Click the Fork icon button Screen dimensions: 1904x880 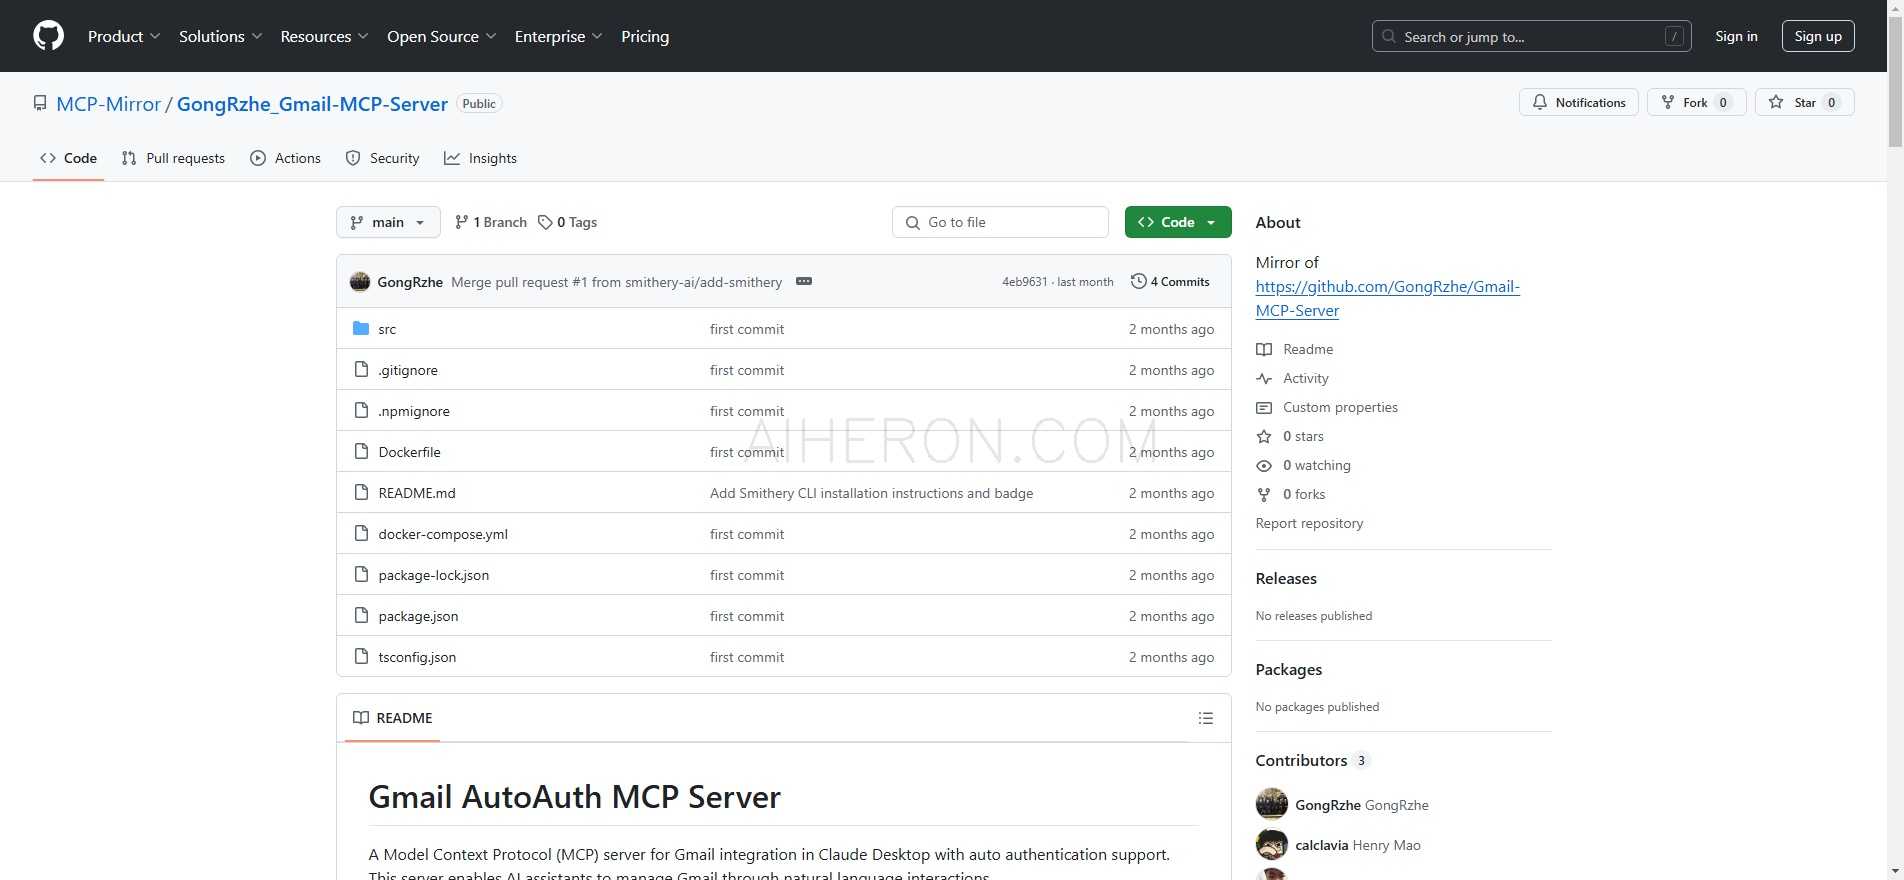1668,102
